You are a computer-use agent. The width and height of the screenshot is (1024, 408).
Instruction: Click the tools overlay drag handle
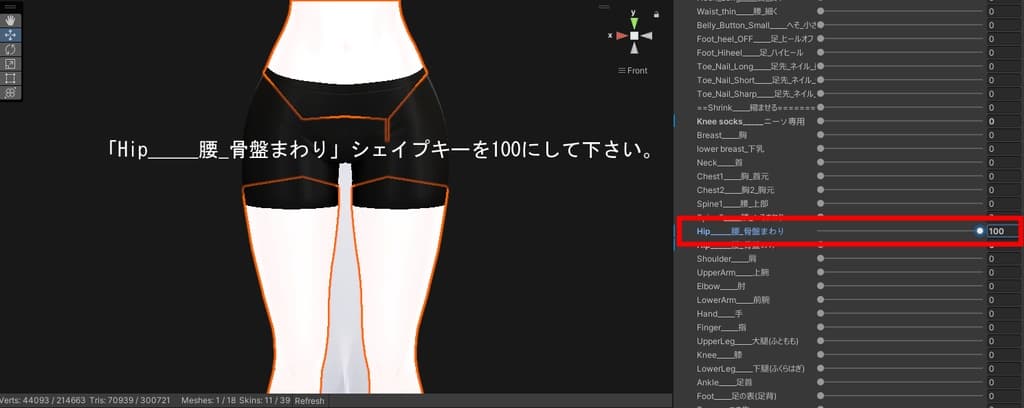coord(10,7)
